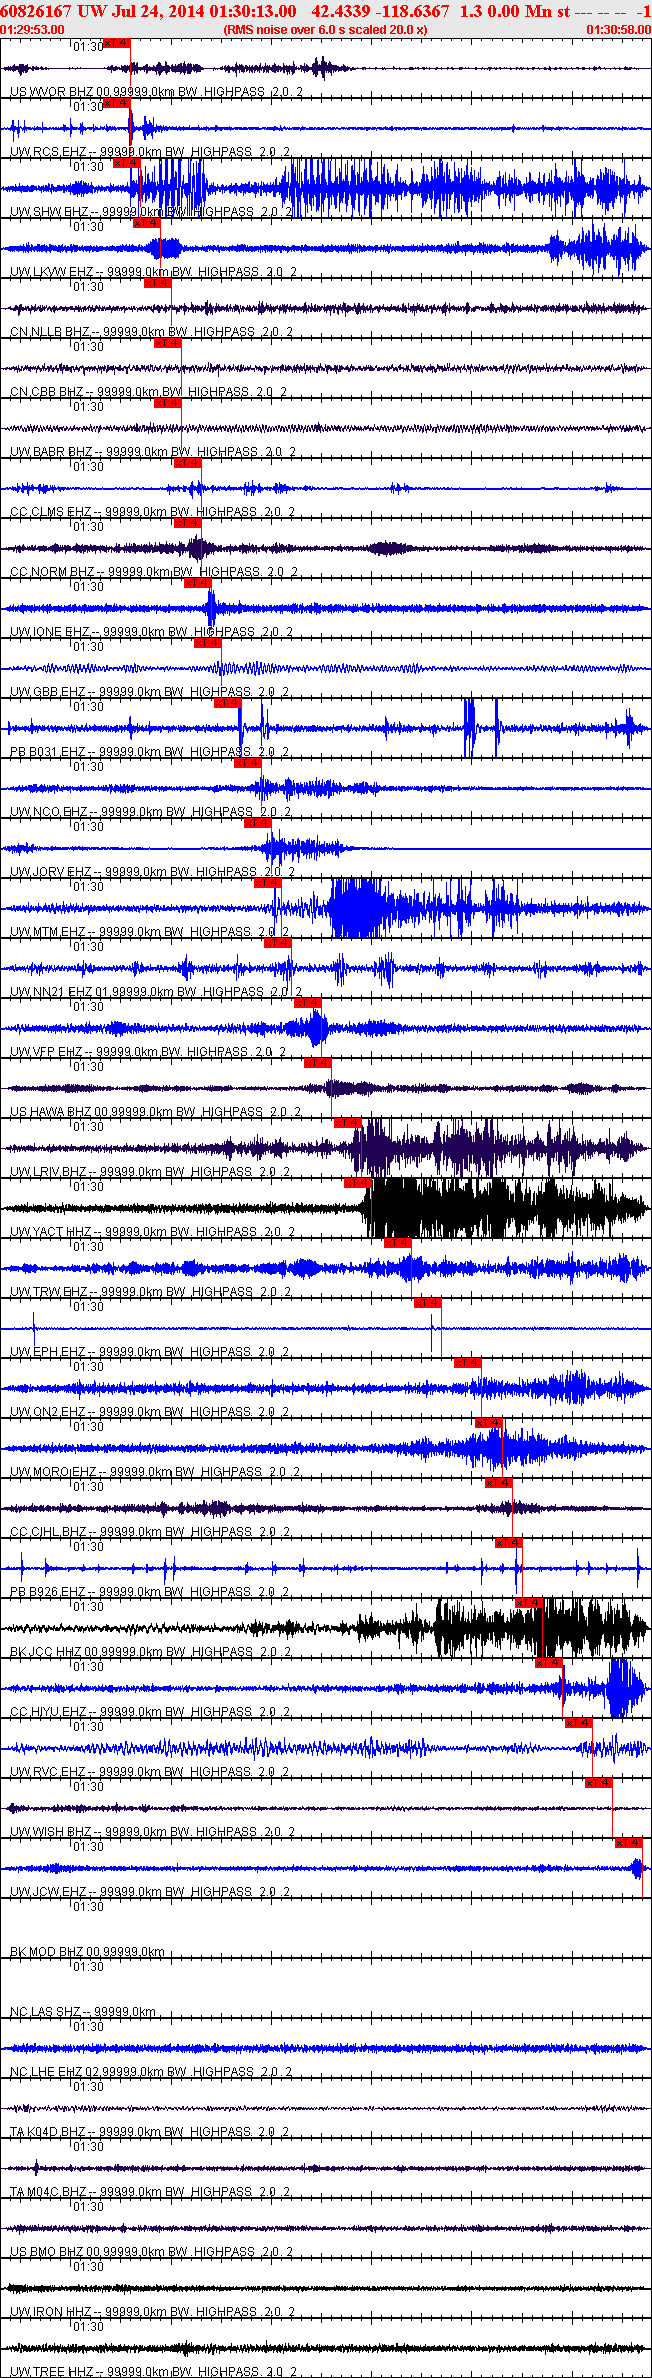Click the CC HIYU EHZ station label
Viewport: 652px width, 2378px height.
(150, 1712)
